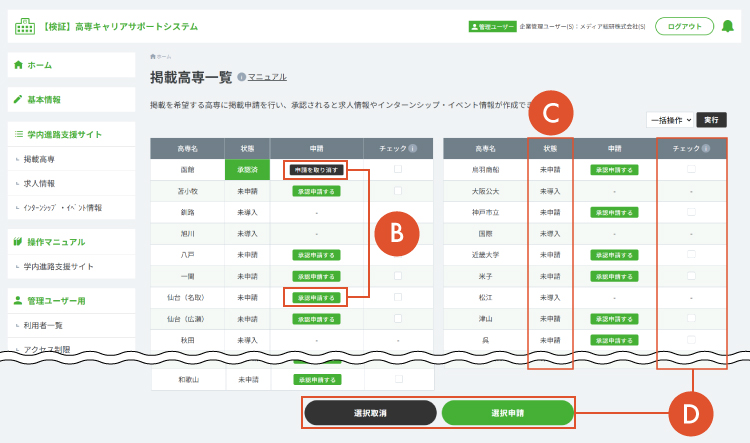This screenshot has width=750, height=443.
Task: Tick the checkbox for 苫小牧 row
Action: click(x=398, y=190)
